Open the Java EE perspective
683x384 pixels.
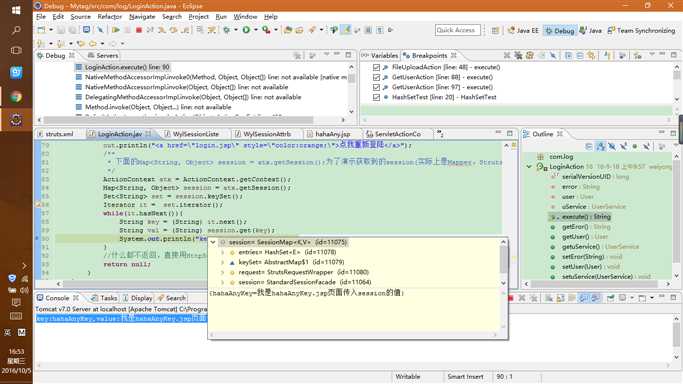pos(523,30)
